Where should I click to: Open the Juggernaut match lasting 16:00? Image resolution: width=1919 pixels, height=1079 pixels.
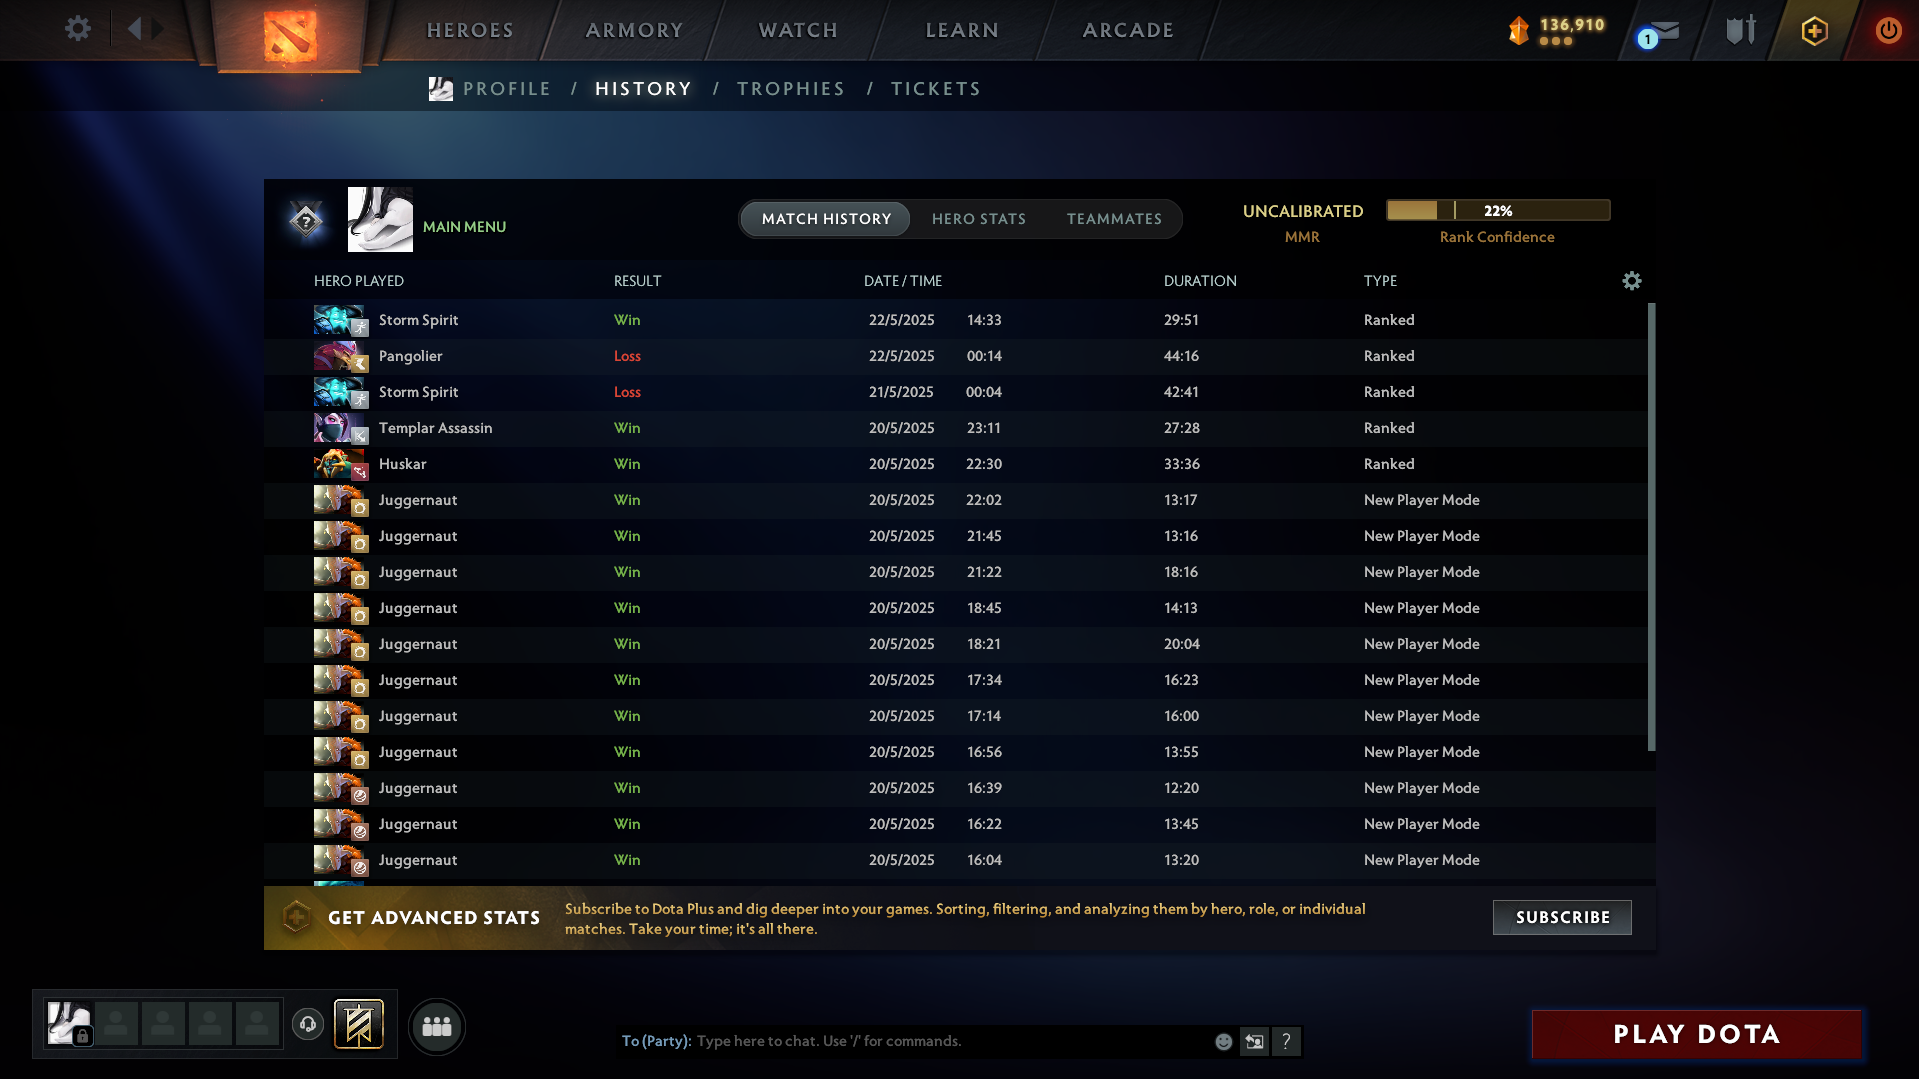[x=955, y=716]
